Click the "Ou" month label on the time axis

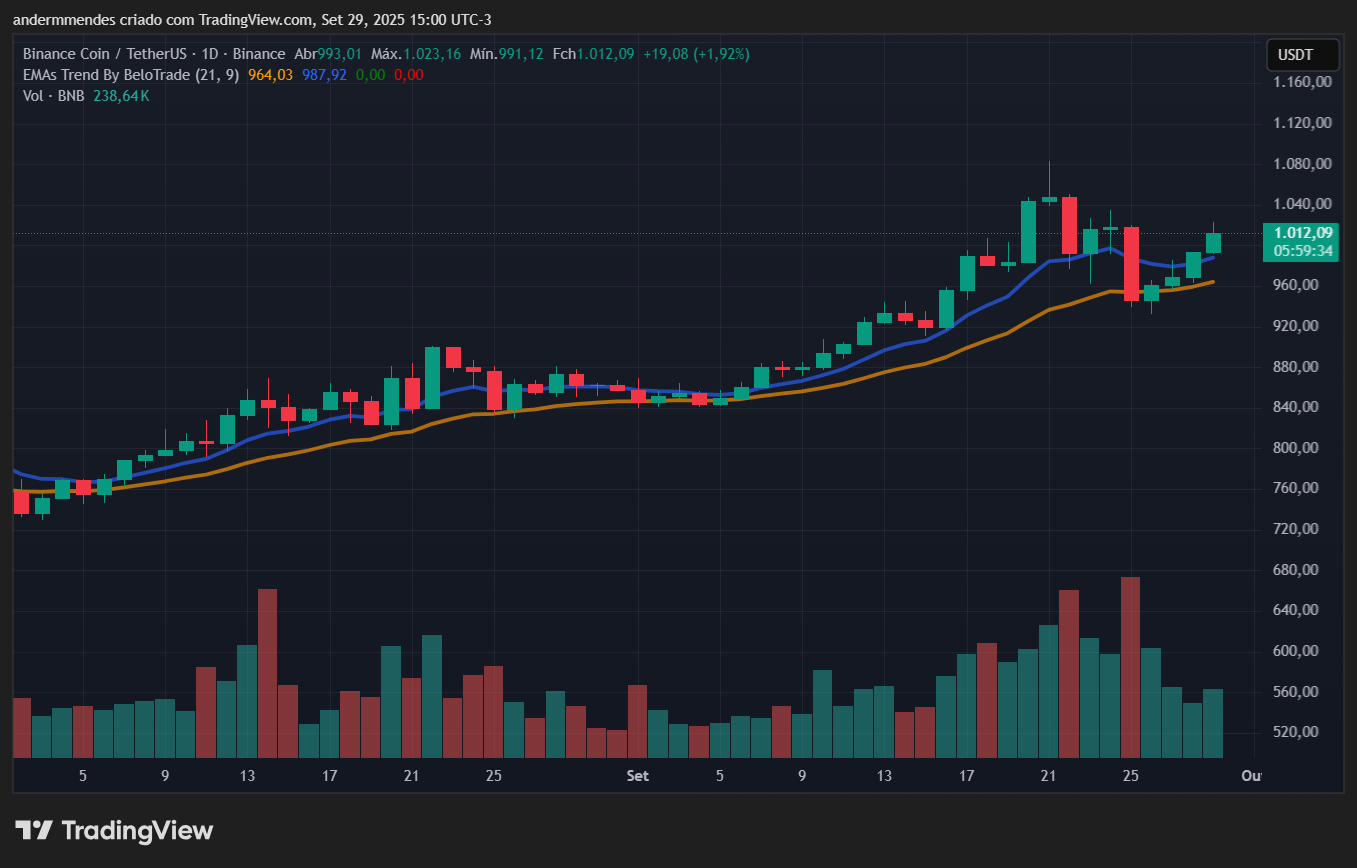click(x=1250, y=776)
